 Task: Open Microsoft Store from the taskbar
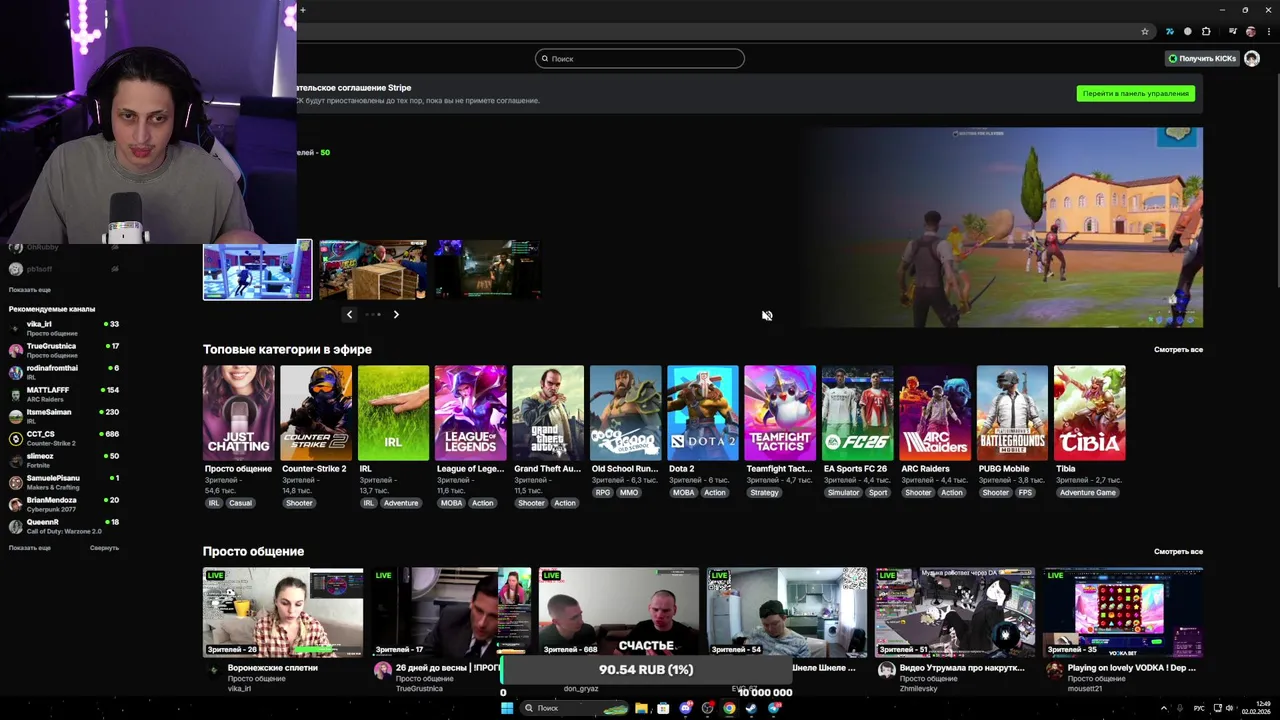point(663,708)
